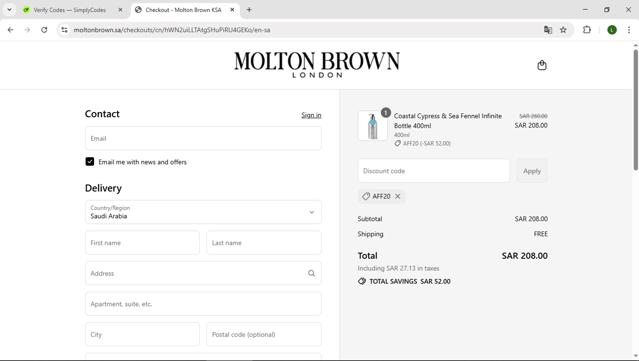
Task: Click the struck-through SAR 260.00 price
Action: (x=533, y=116)
